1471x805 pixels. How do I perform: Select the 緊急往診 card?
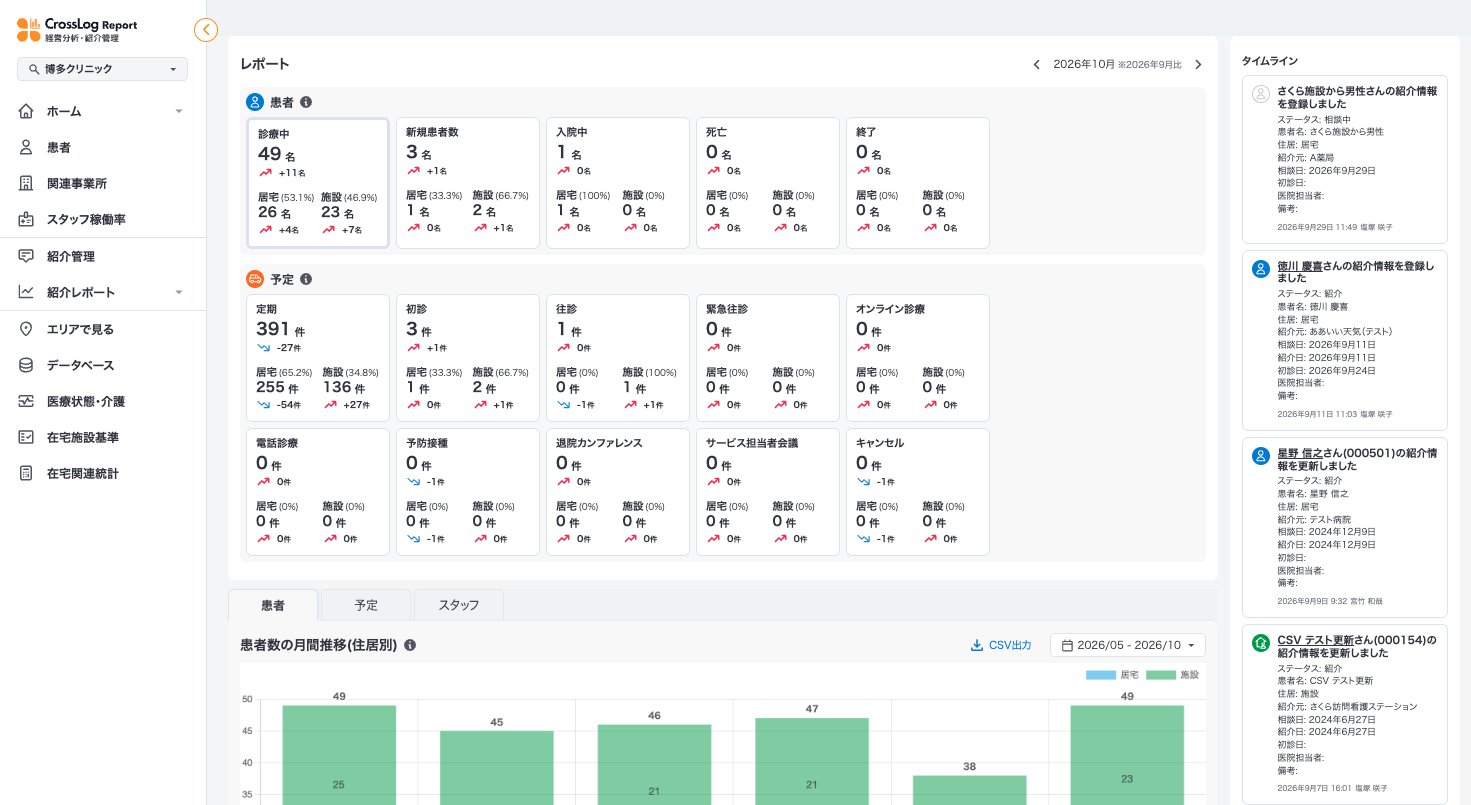(768, 357)
